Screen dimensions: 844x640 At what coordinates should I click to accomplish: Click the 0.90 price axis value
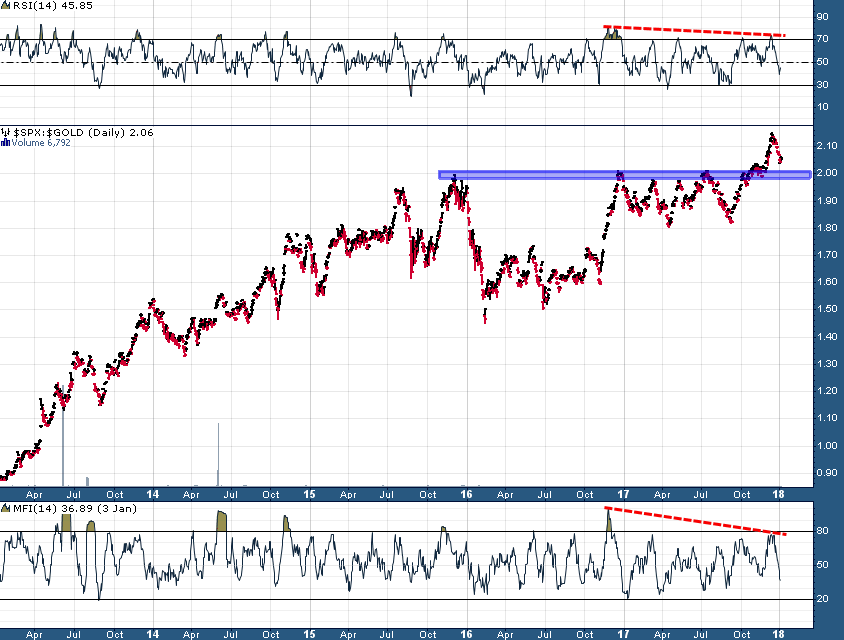[x=827, y=473]
